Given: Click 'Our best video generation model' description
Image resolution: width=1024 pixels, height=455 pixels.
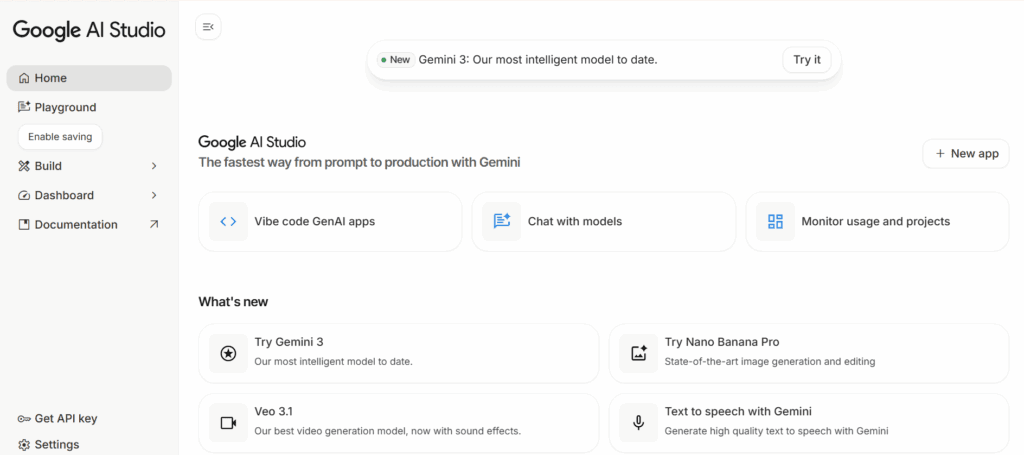Looking at the screenshot, I should pyautogui.click(x=387, y=431).
